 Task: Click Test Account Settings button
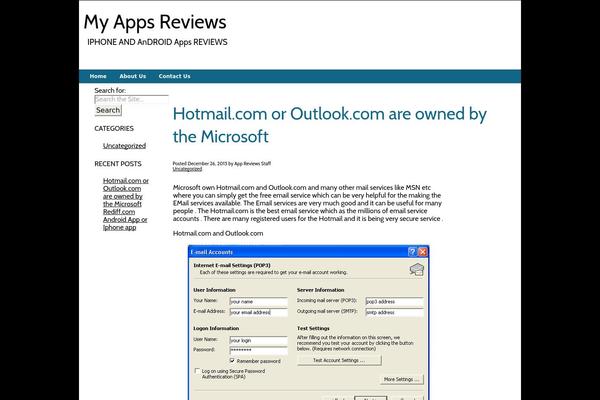pyautogui.click(x=339, y=360)
